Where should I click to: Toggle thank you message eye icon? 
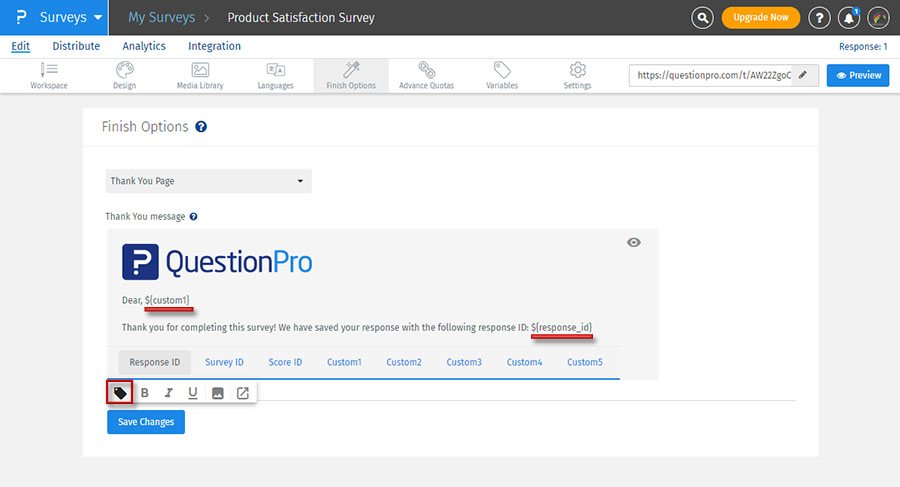click(633, 243)
